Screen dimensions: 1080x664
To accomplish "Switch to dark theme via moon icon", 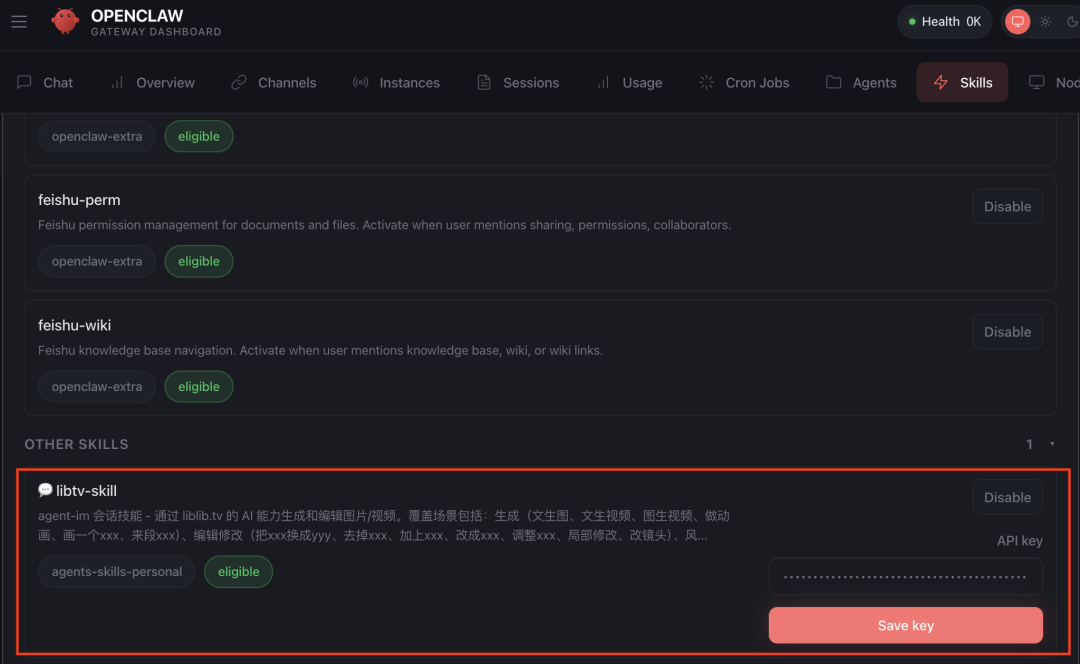I will pos(1073,21).
